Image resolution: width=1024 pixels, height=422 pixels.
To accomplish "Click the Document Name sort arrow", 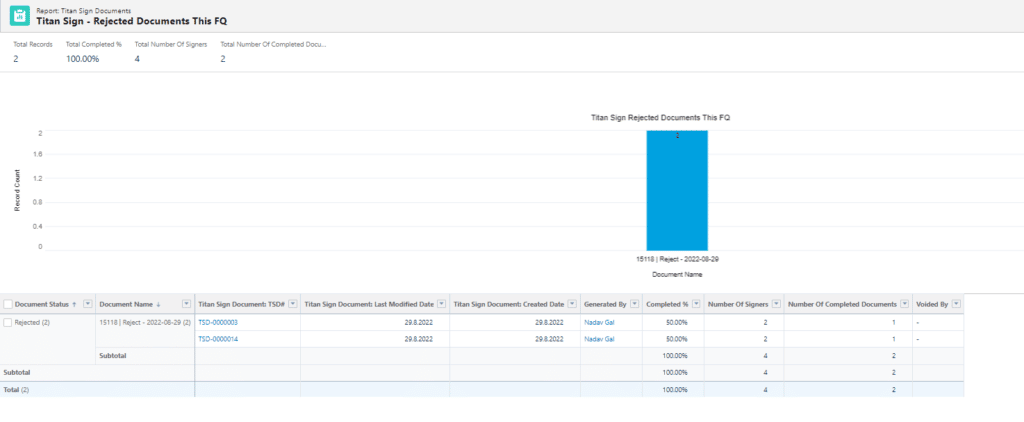I will (x=157, y=303).
